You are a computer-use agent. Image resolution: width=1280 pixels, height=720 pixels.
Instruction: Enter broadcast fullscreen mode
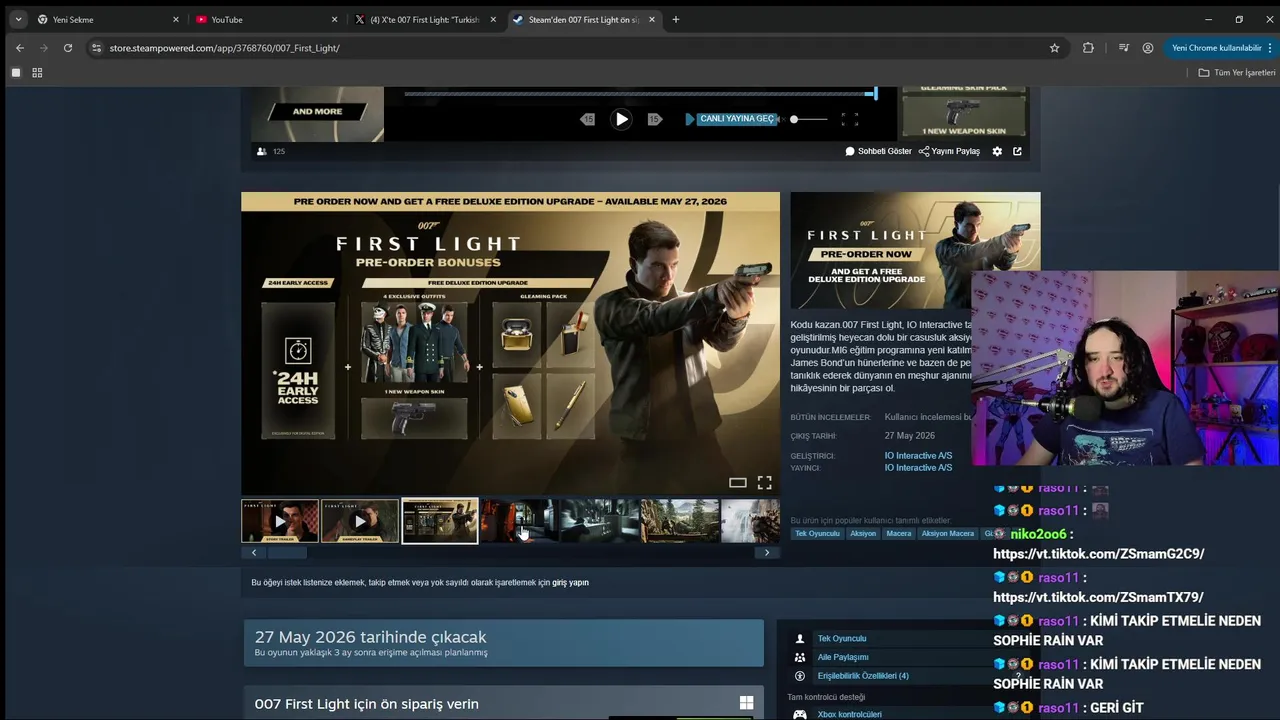click(x=849, y=119)
